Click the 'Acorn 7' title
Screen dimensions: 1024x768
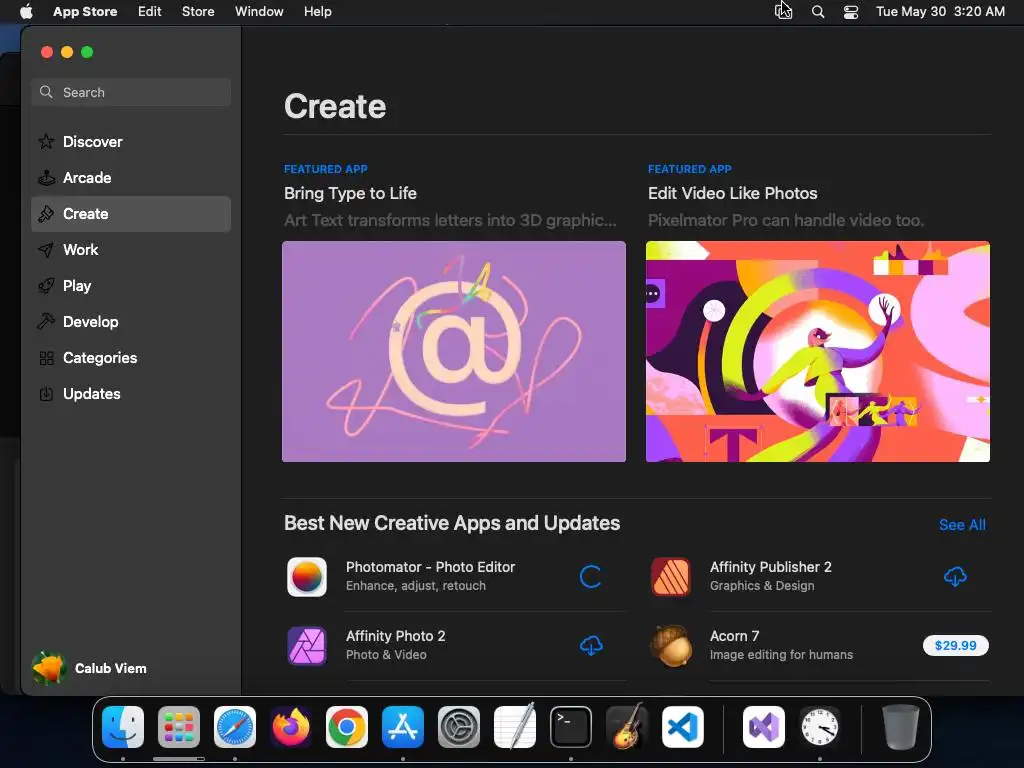tap(735, 635)
